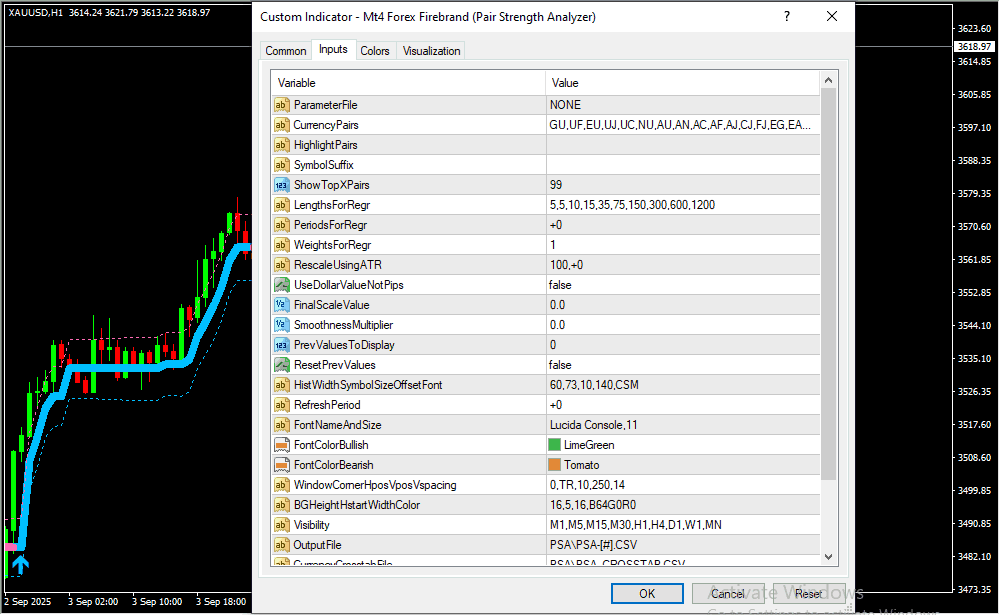Click the UseDollarValueNotPips boolean icon

click(x=281, y=285)
